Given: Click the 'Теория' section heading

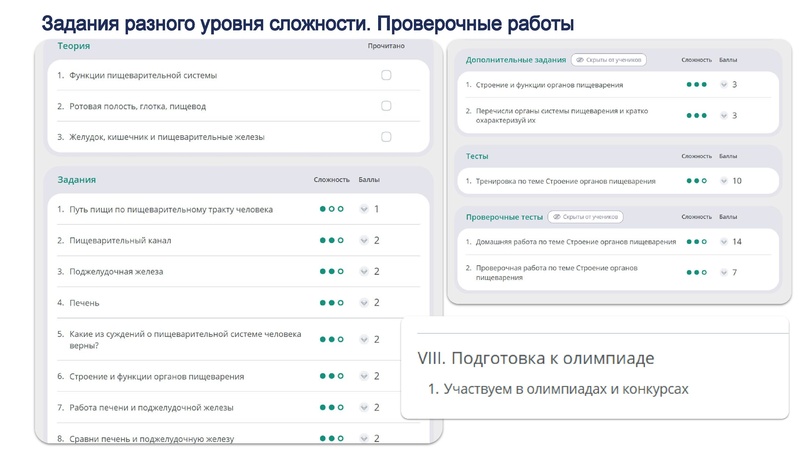Looking at the screenshot, I should 73,46.
